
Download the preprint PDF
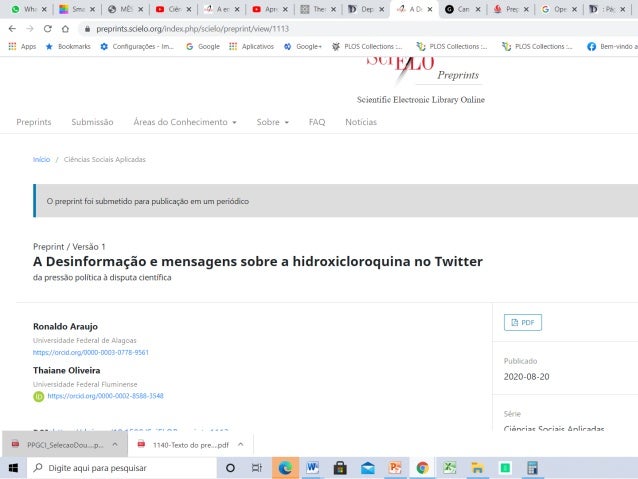(522, 322)
